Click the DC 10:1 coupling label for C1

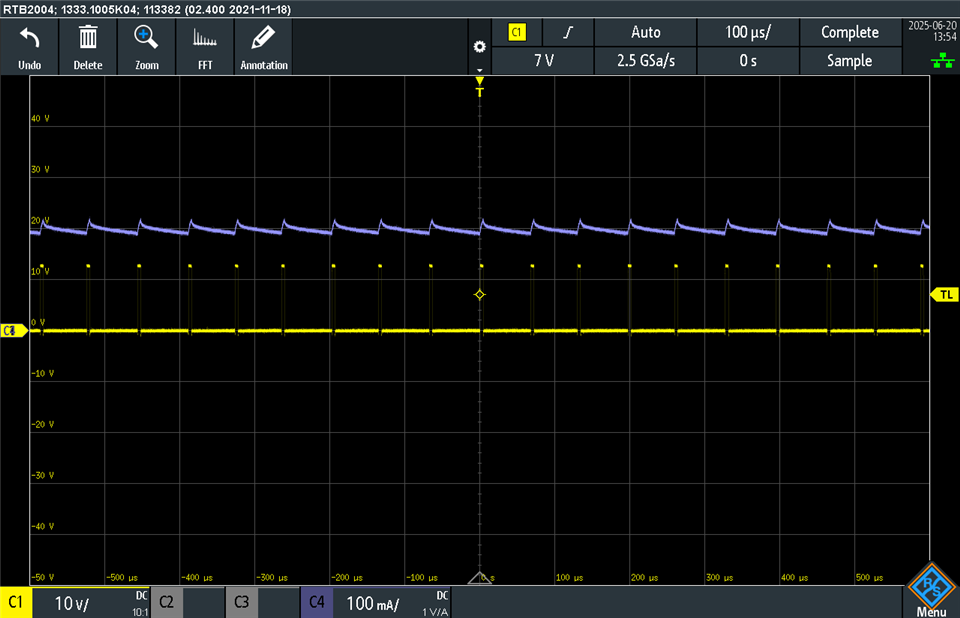(x=141, y=603)
